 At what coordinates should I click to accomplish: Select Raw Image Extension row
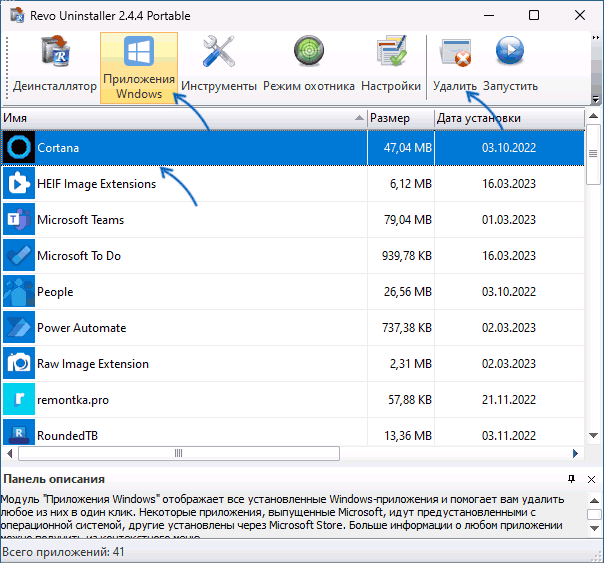point(293,364)
